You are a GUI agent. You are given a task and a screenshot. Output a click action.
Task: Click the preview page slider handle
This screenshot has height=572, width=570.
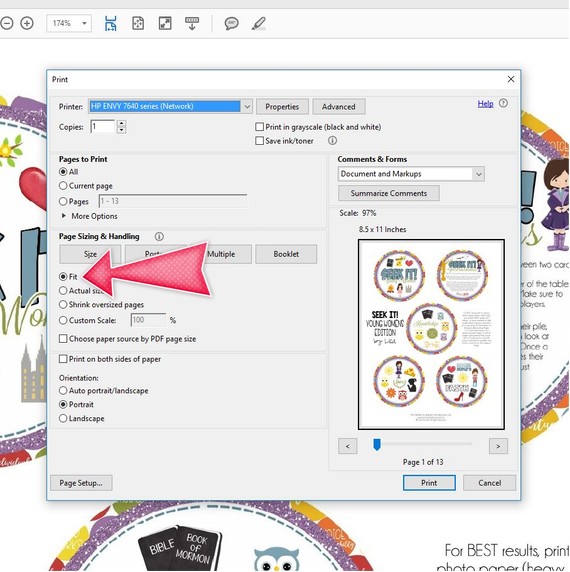click(x=377, y=445)
